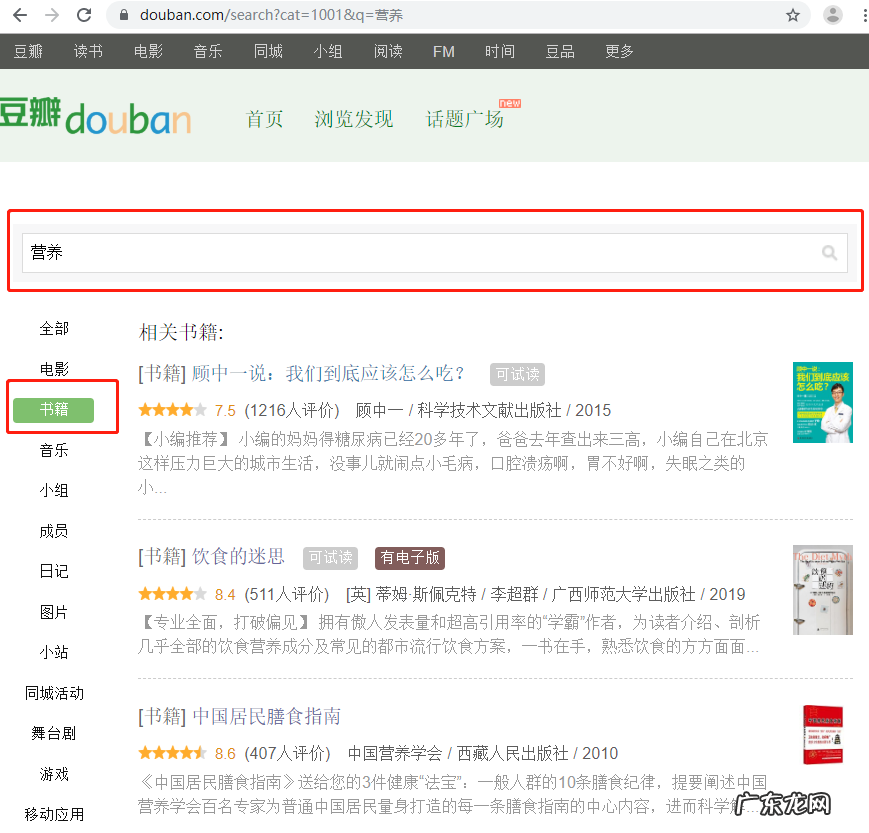869x833 pixels.
Task: Click 有电子版 badge on 饮食的迷思
Action: (410, 558)
